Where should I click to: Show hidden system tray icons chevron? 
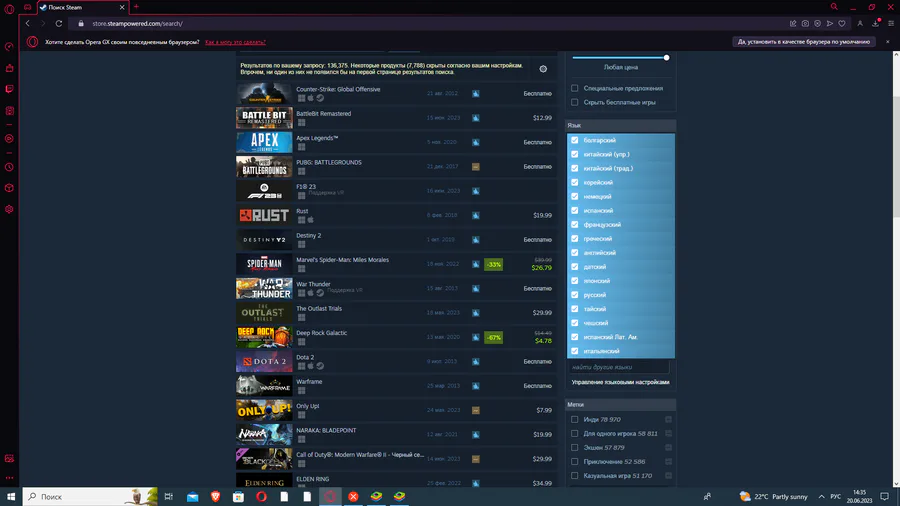pyautogui.click(x=821, y=496)
